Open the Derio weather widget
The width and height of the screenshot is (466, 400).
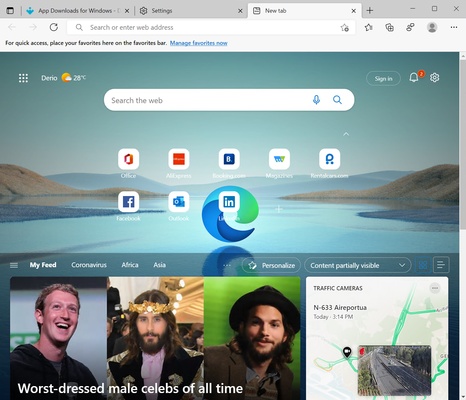(63, 78)
